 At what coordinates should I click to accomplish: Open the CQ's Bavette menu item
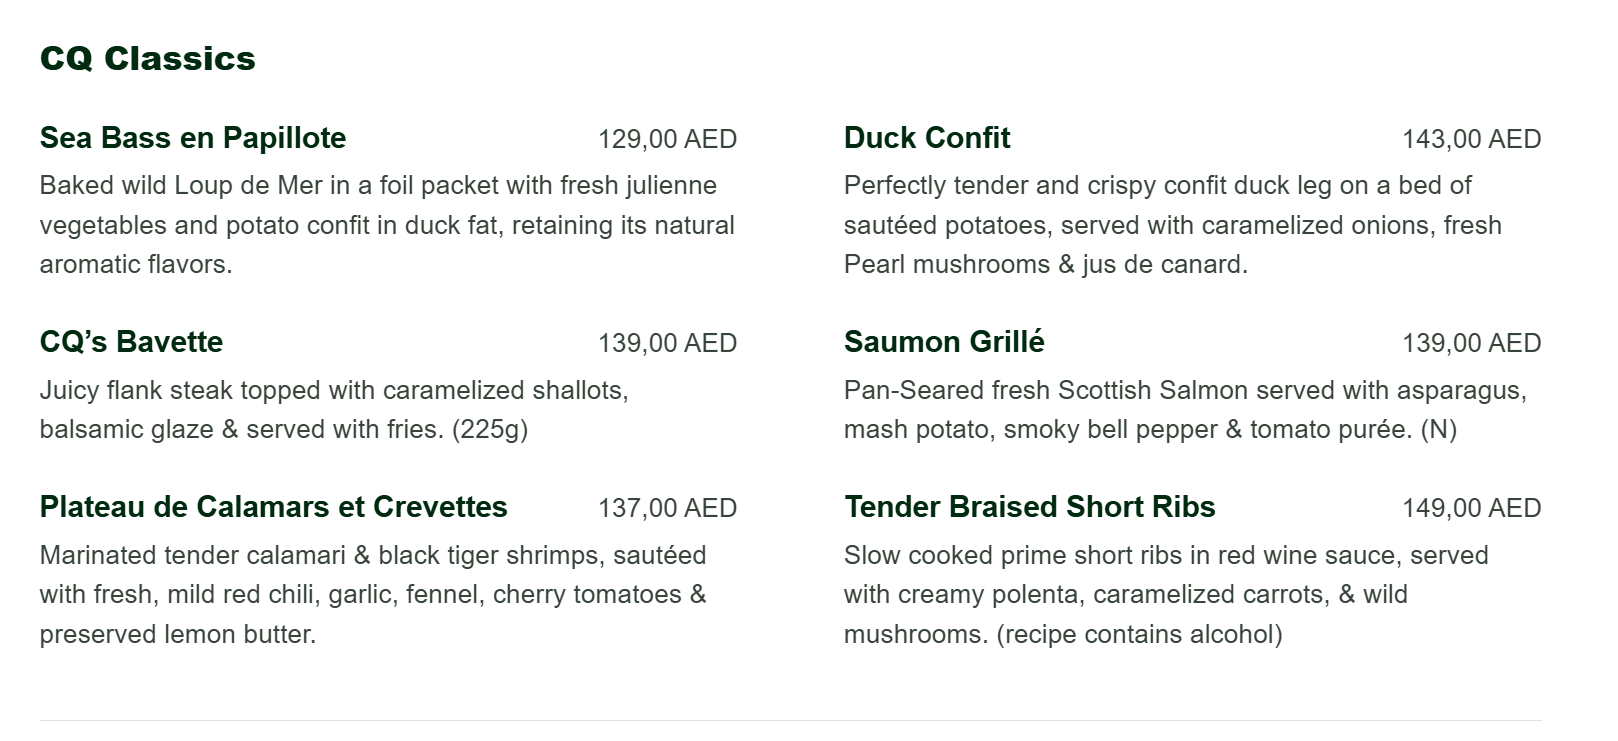point(131,342)
